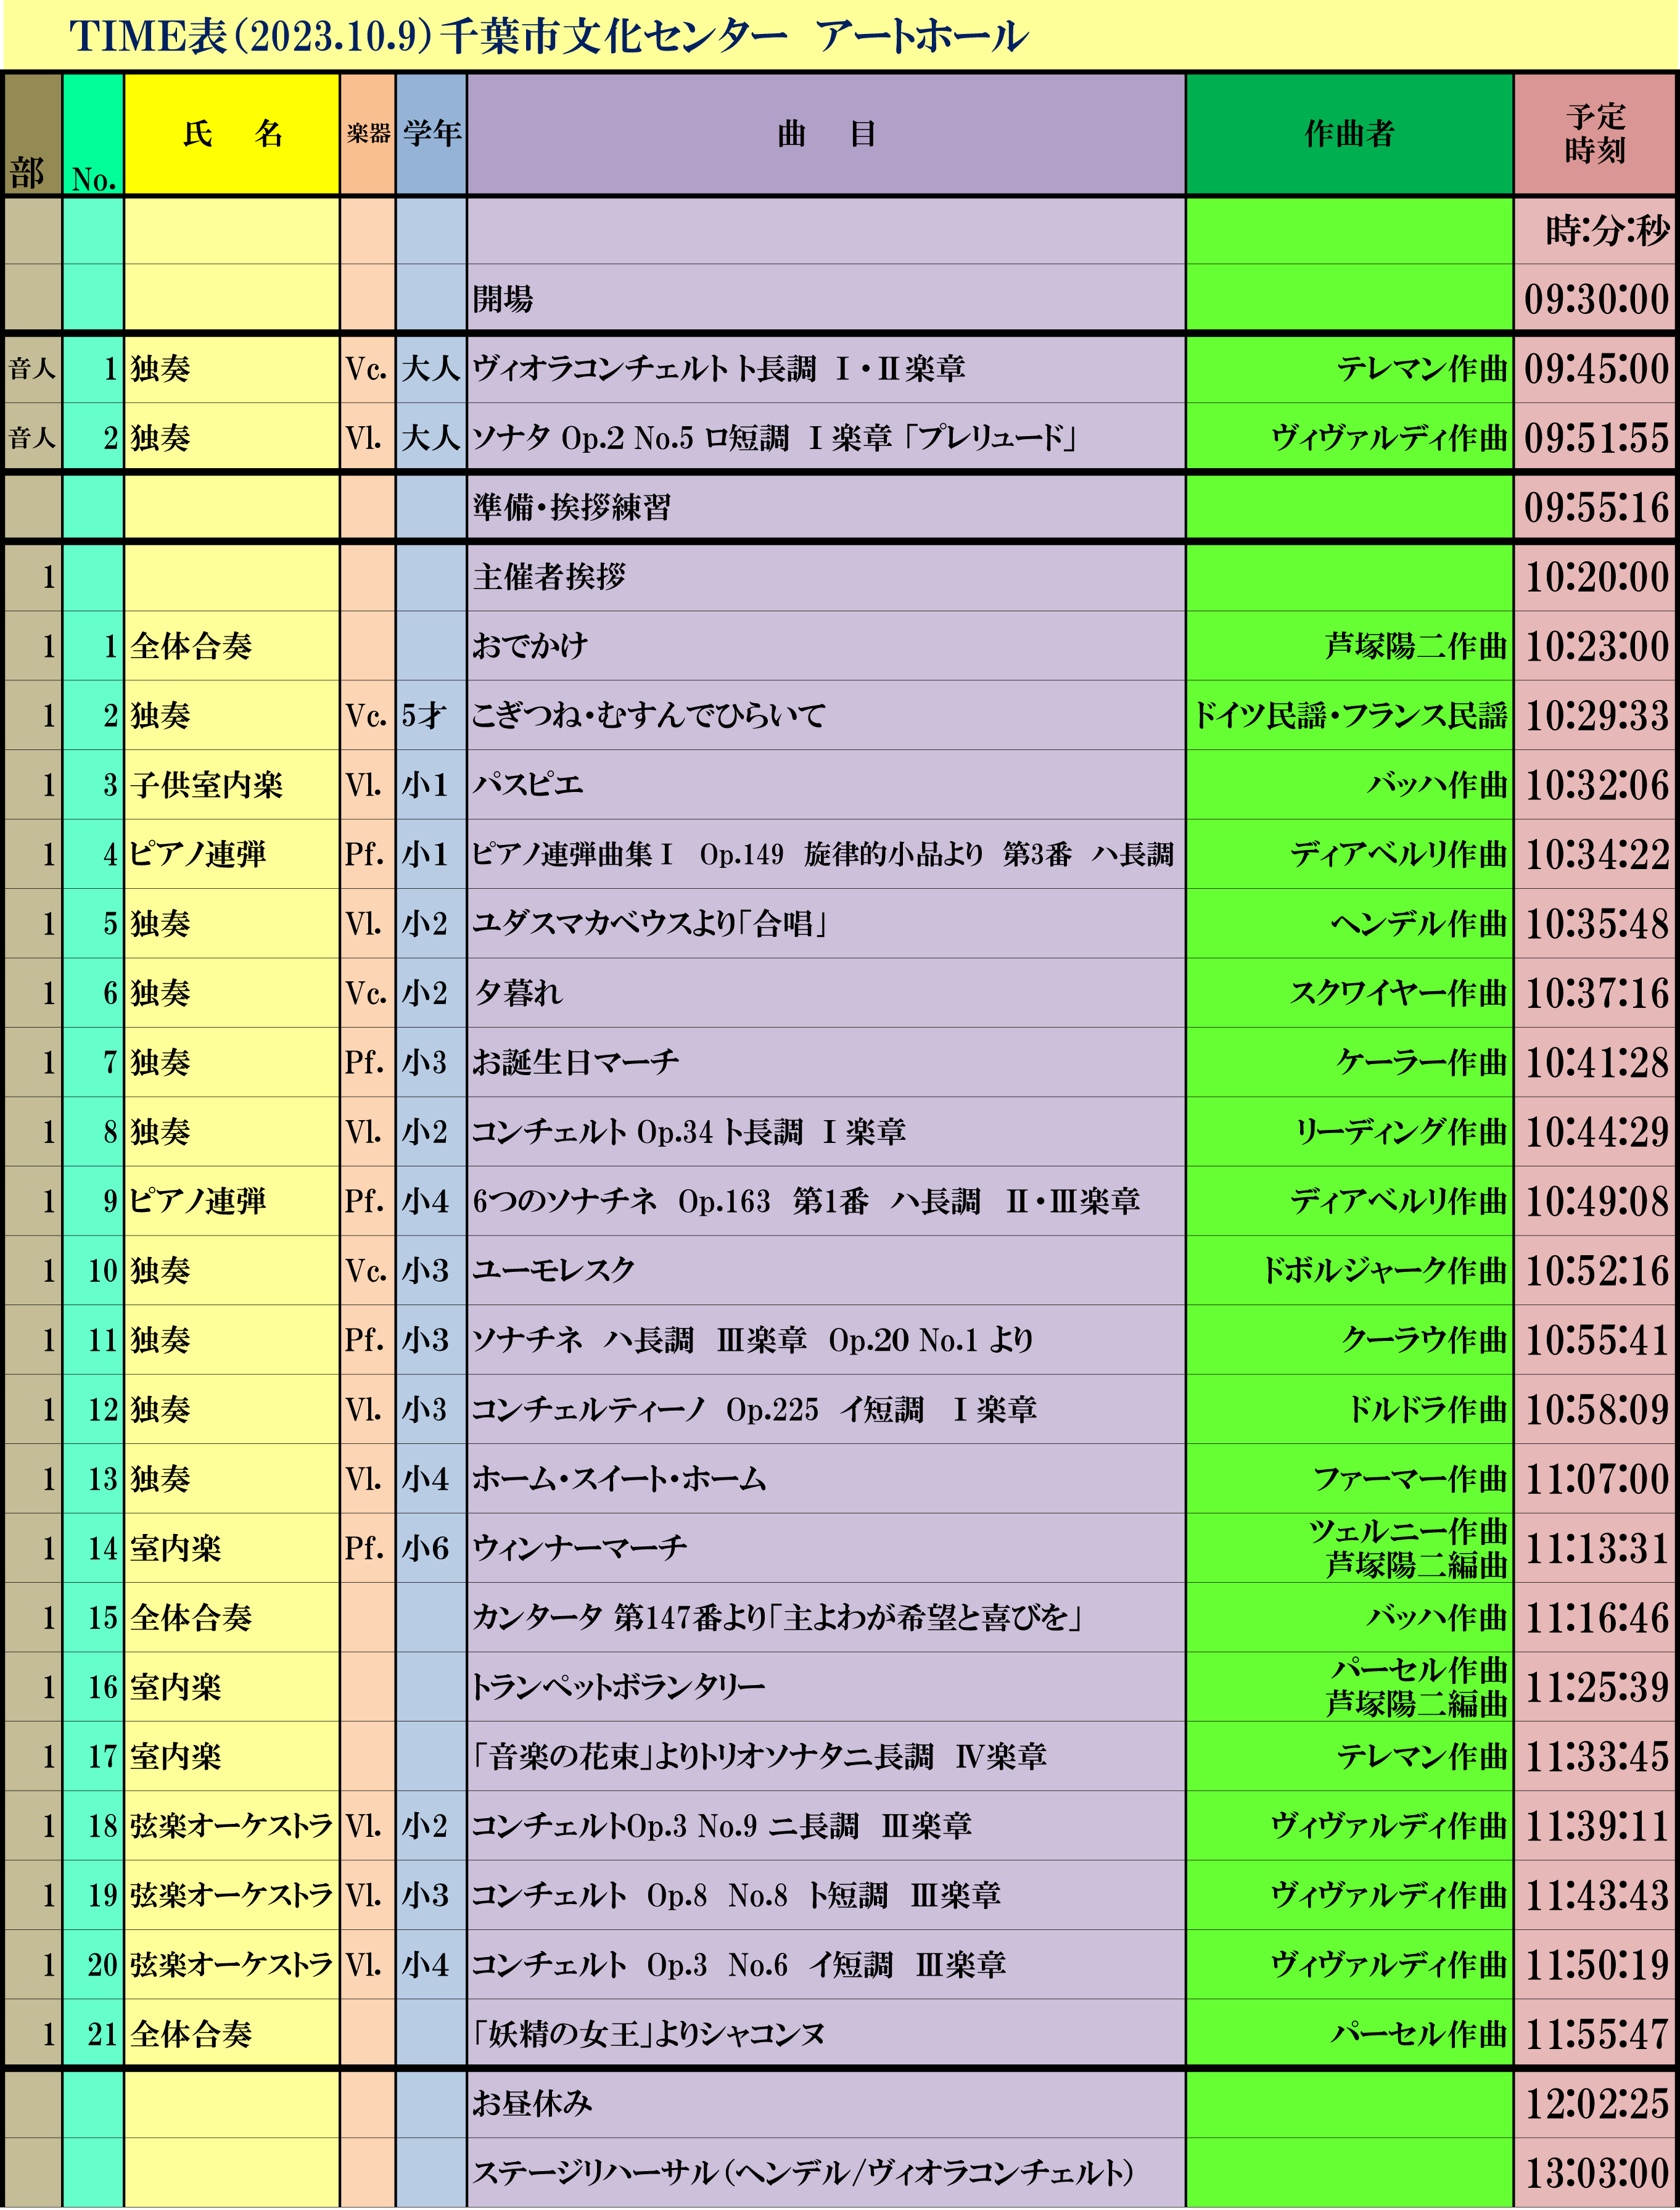Click 'コンチェルト Op.3 No.6 イ短調' cell
1680x2210 pixels.
pyautogui.click(x=826, y=1965)
